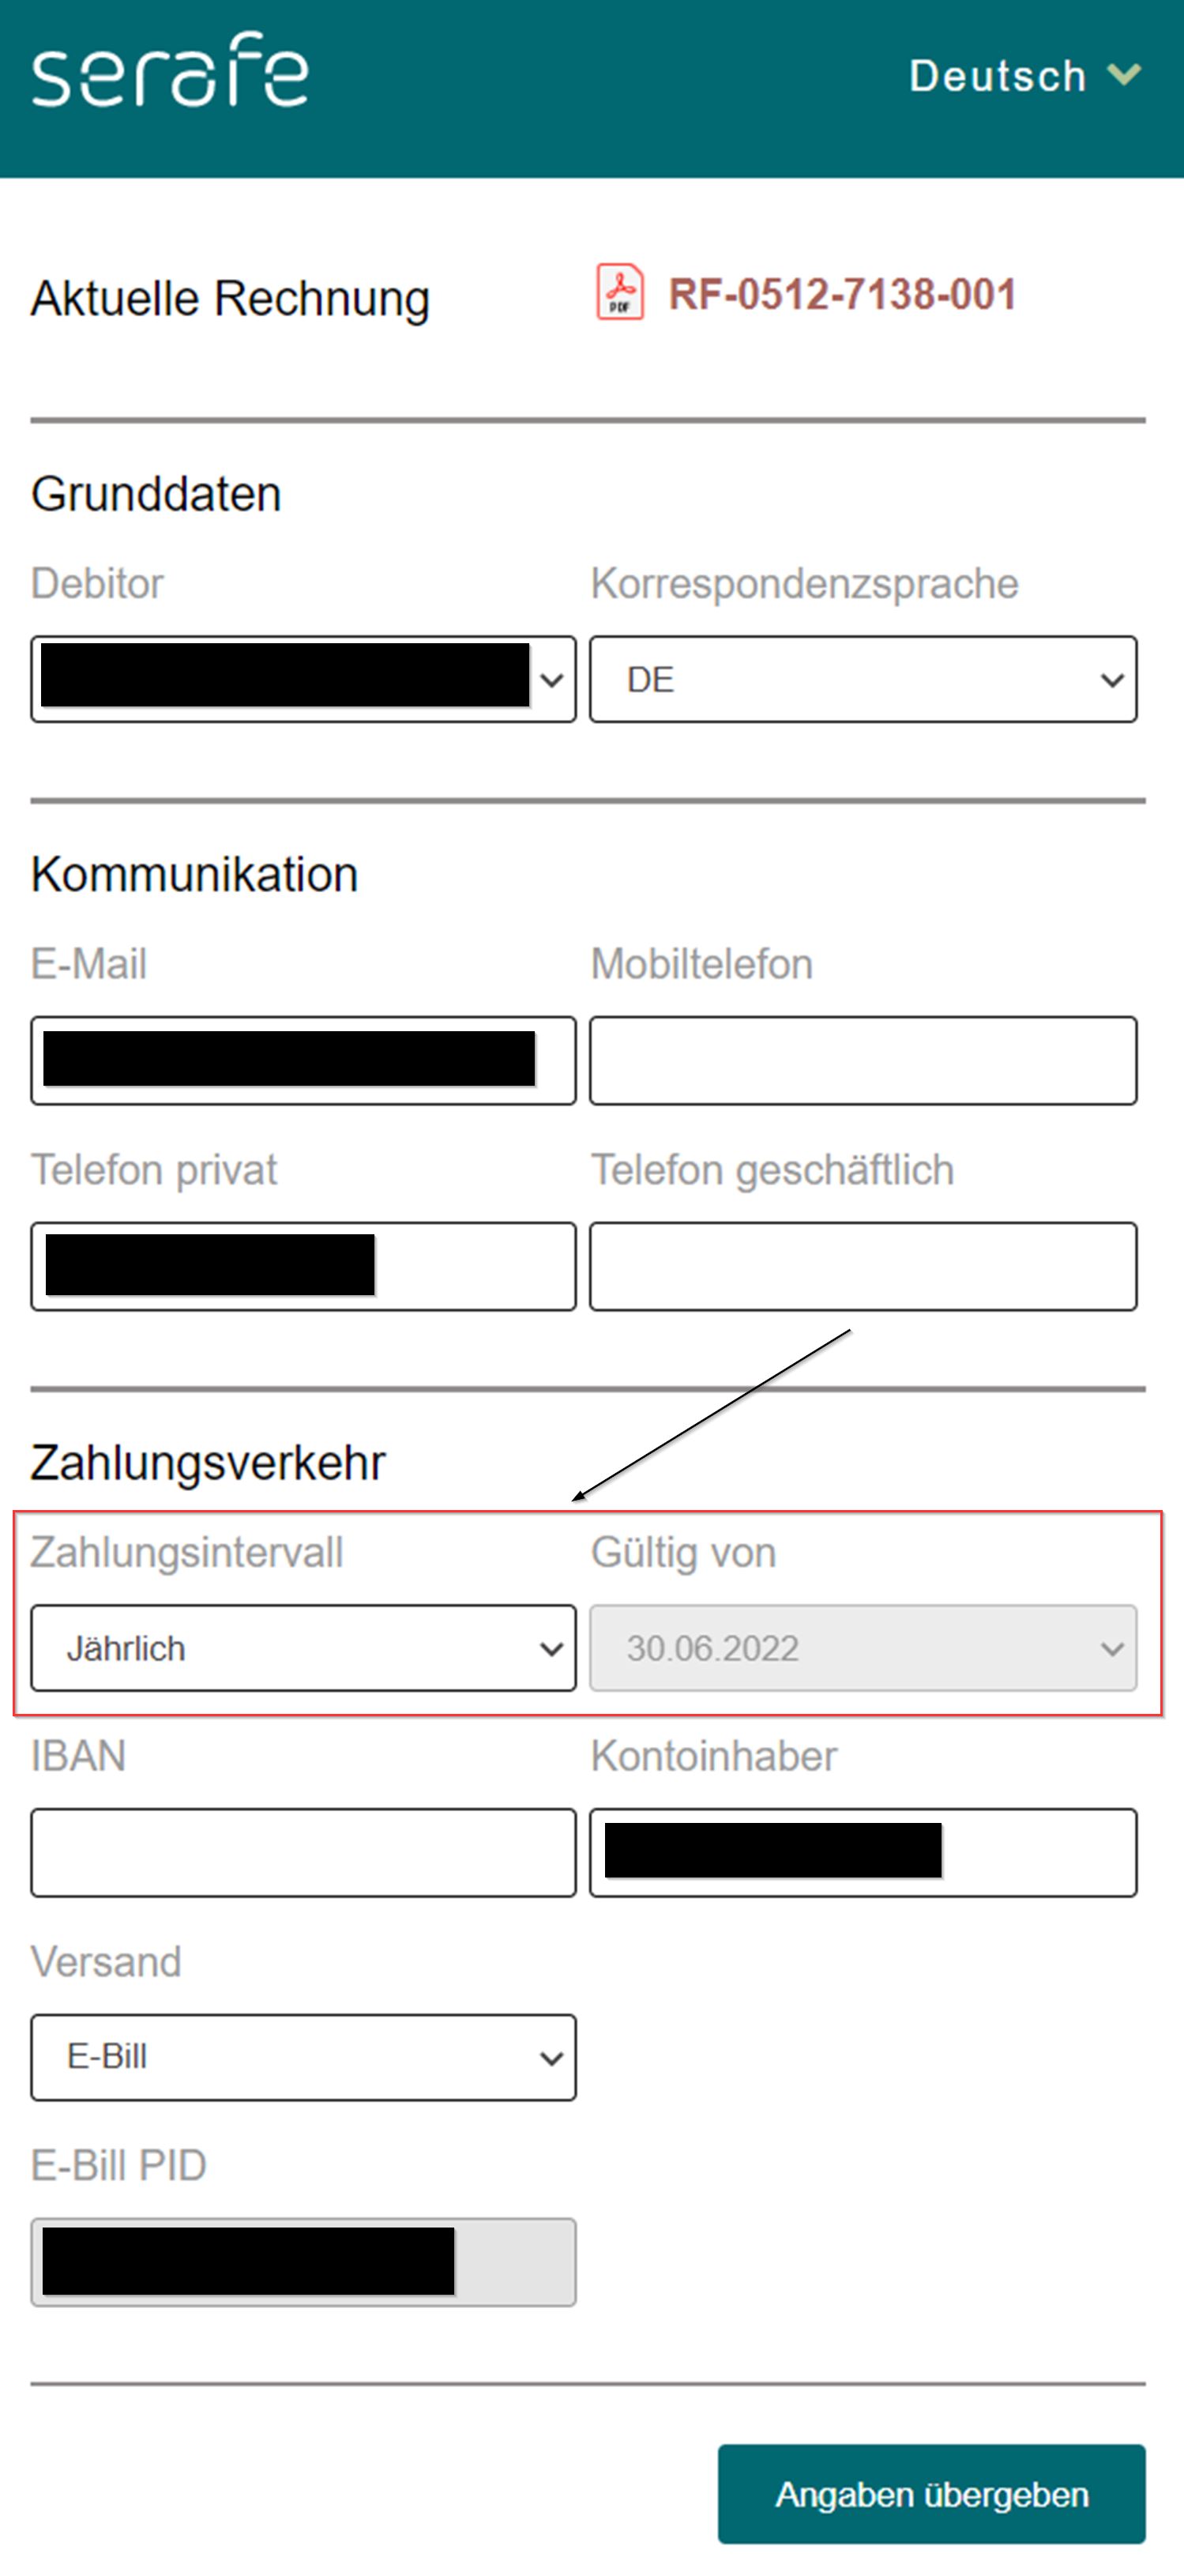
Task: Open the Debitor dropdown
Action: (303, 679)
